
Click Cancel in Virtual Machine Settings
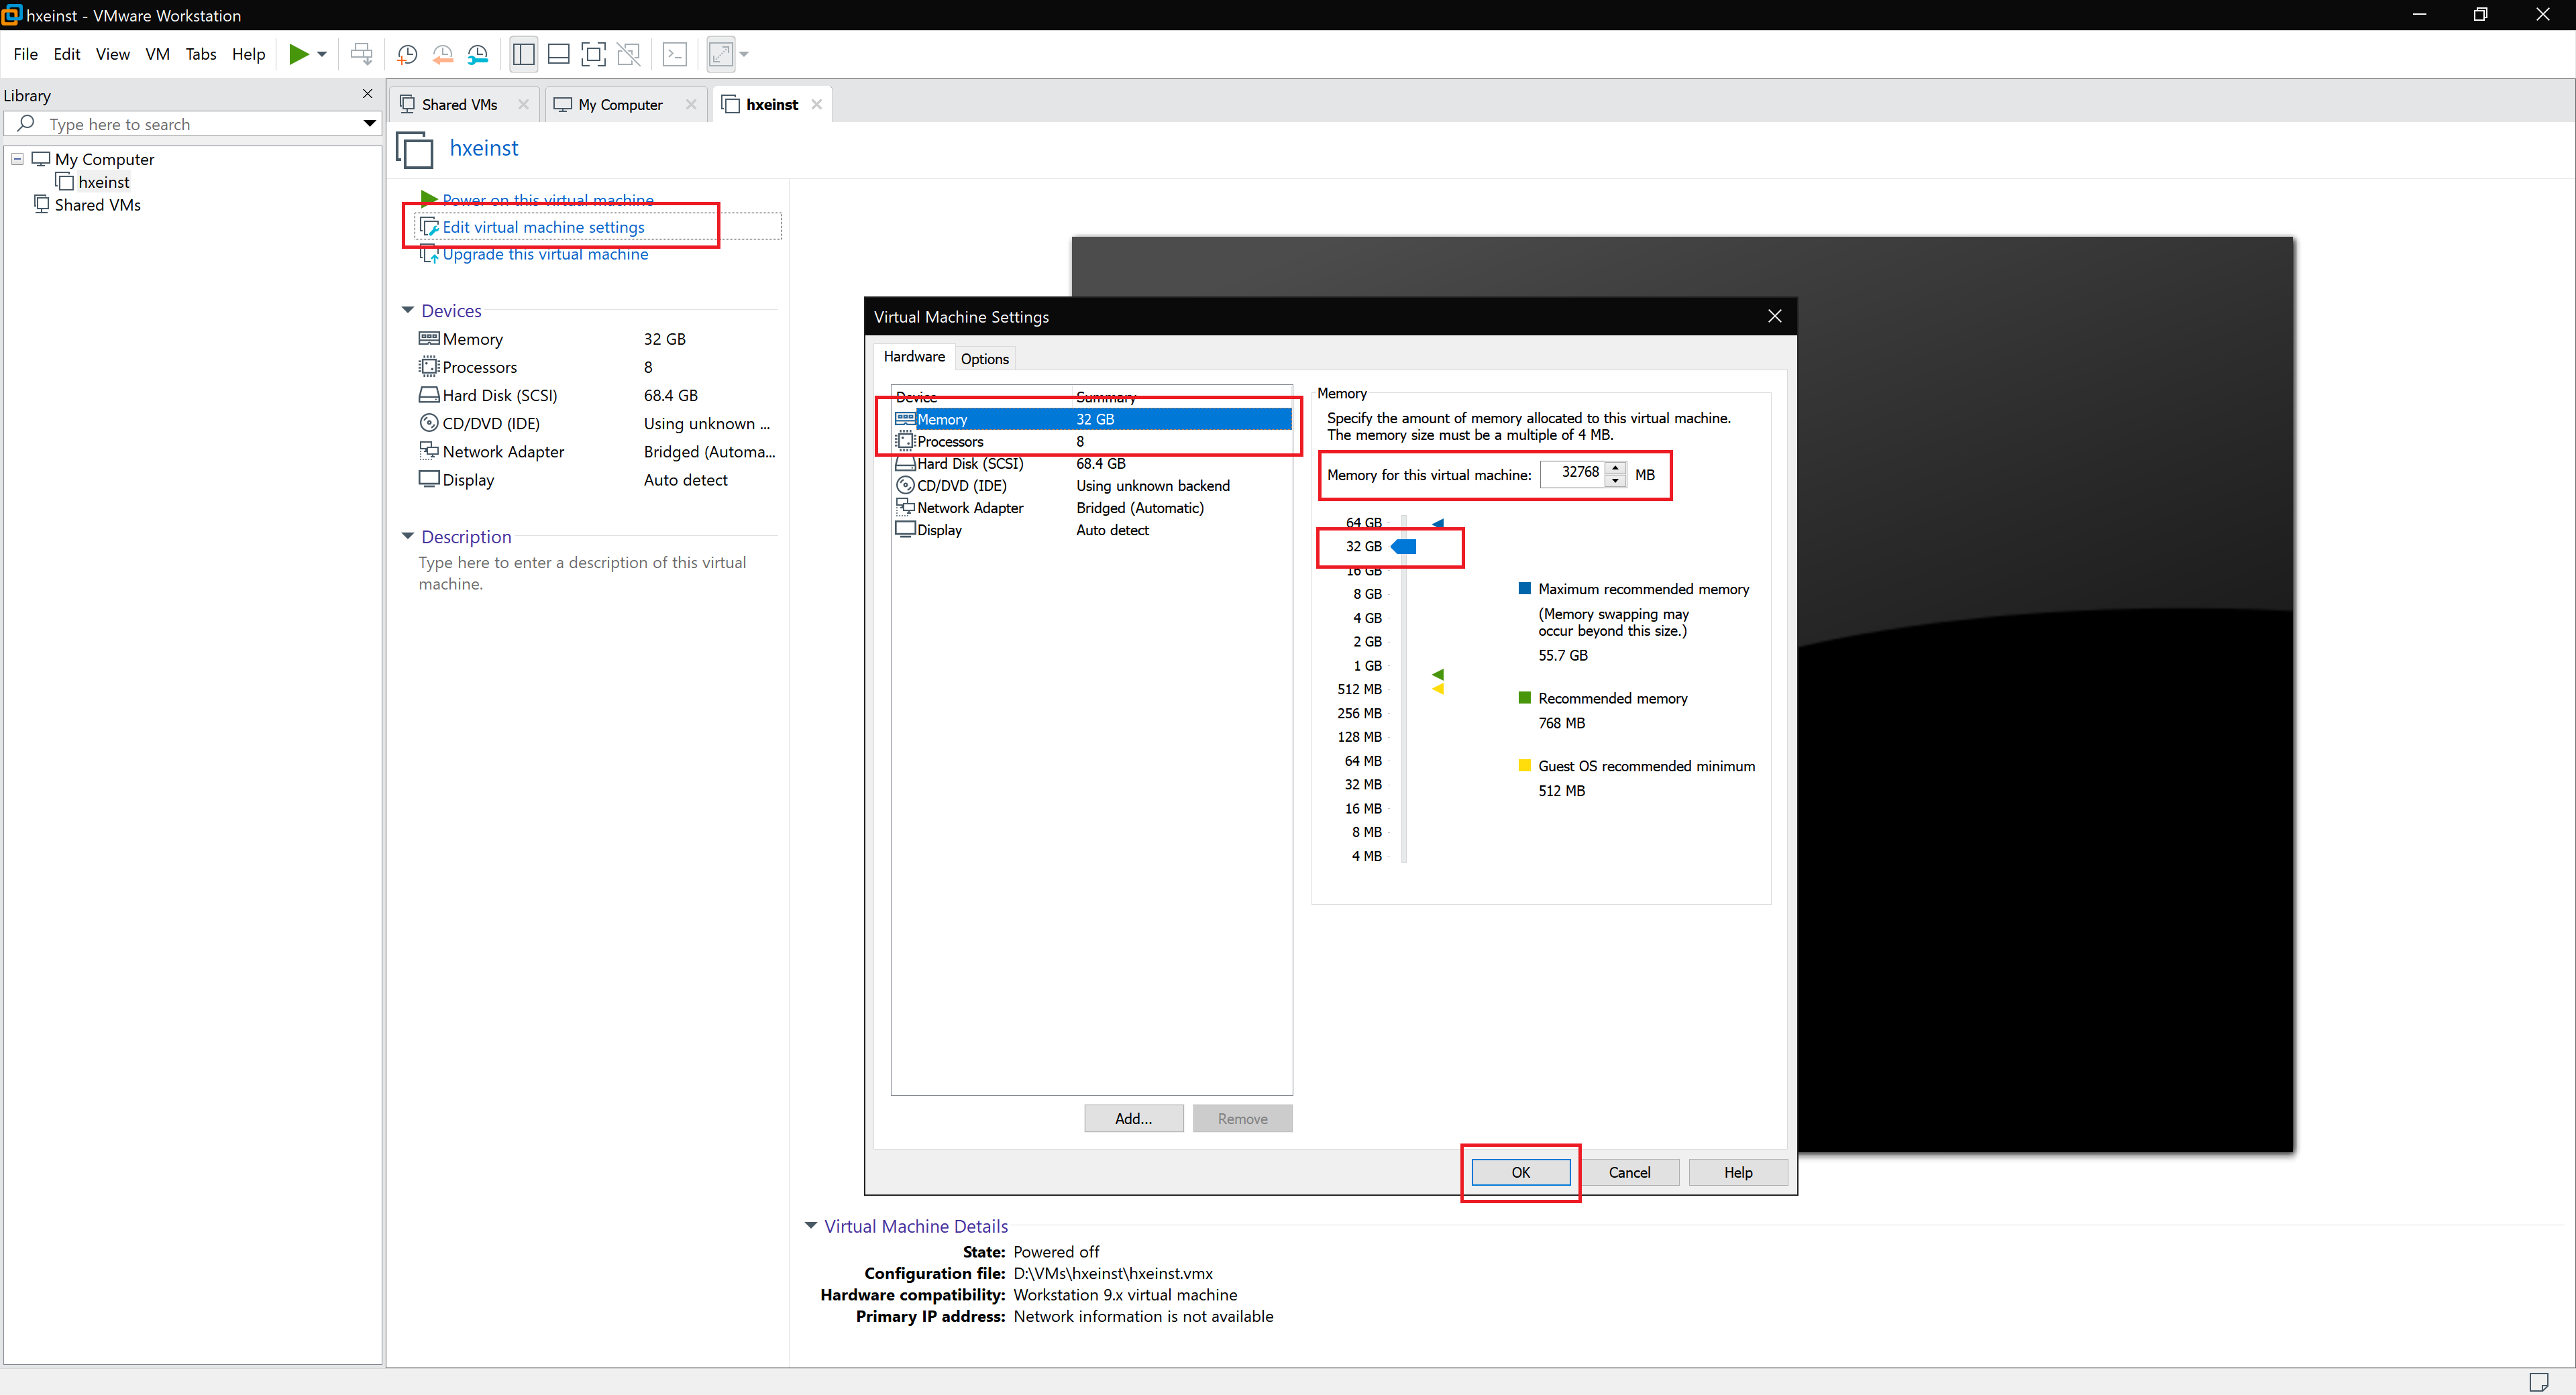pos(1629,1172)
